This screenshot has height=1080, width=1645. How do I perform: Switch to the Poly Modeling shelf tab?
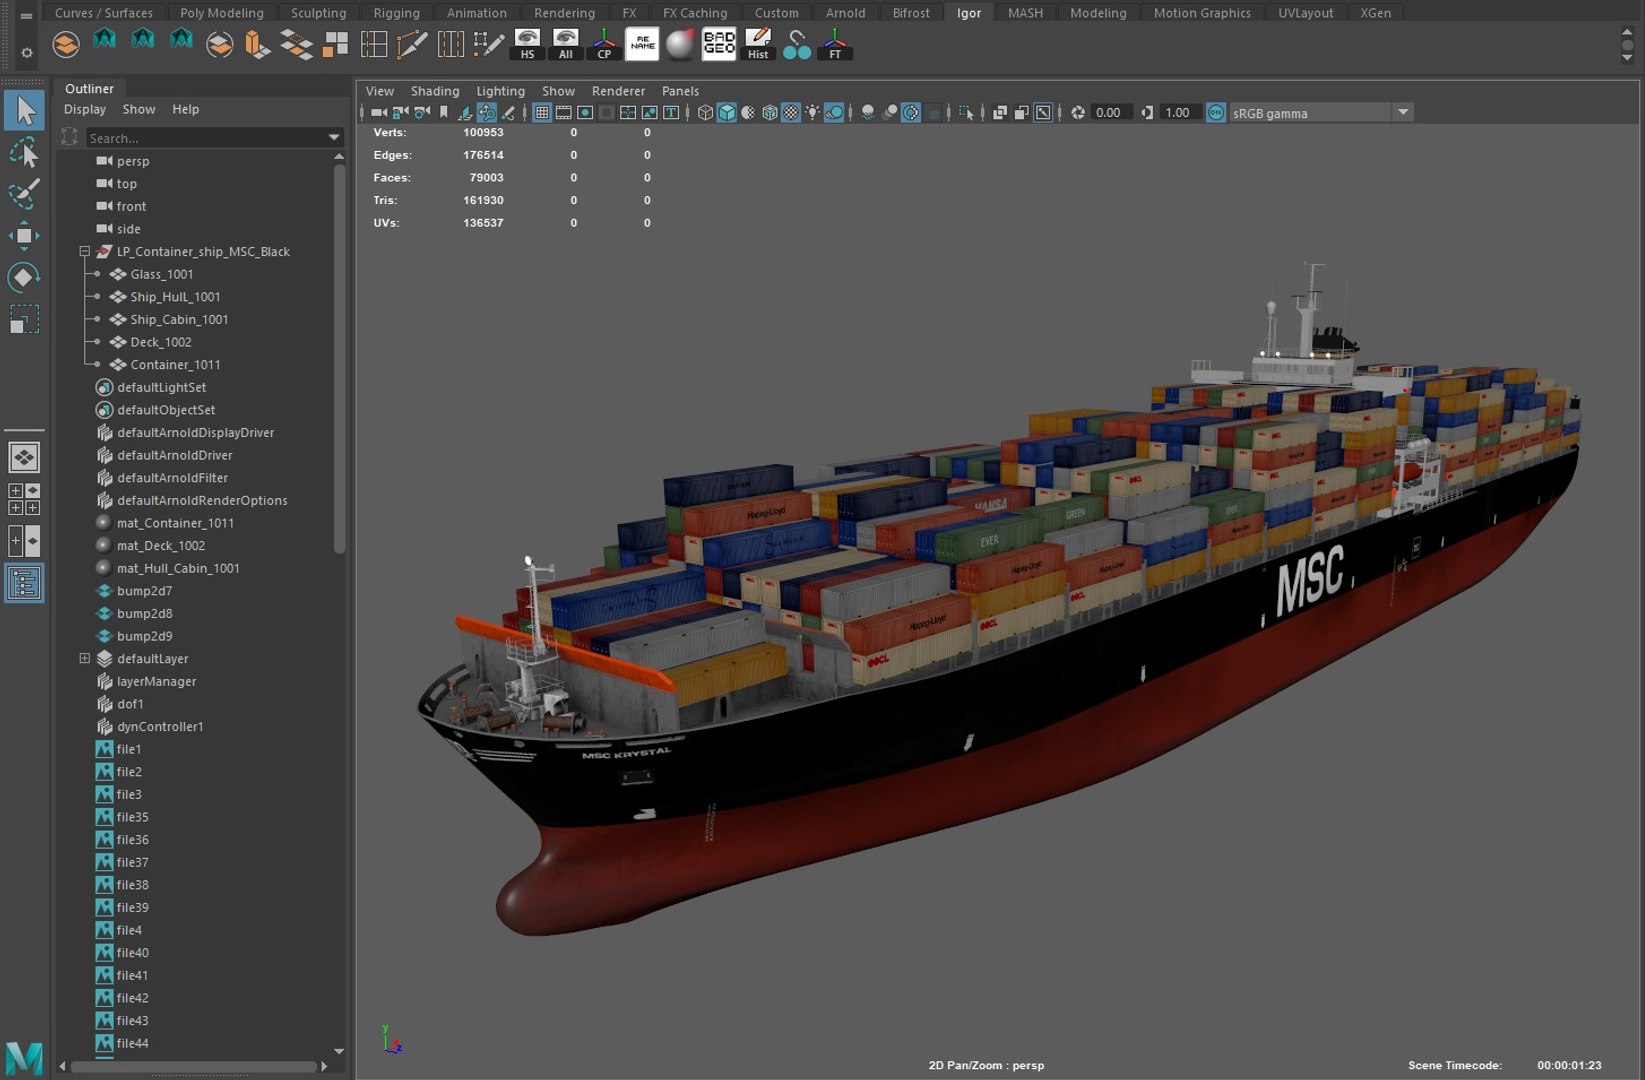222,13
